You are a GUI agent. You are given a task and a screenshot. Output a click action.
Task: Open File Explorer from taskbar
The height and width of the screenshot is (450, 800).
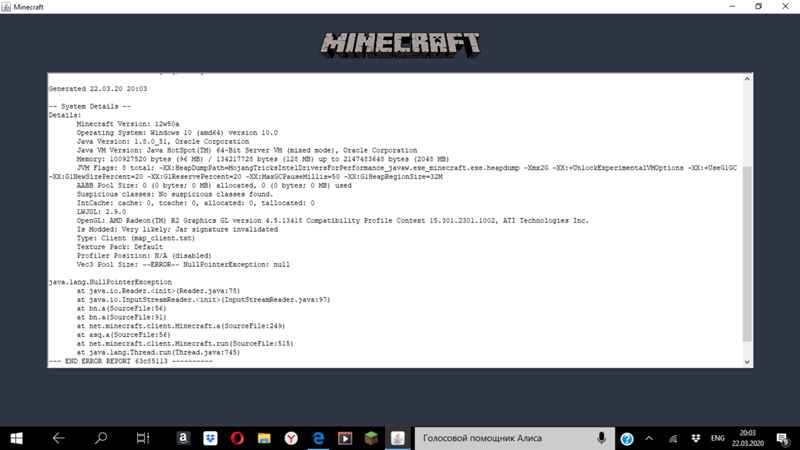(264, 438)
